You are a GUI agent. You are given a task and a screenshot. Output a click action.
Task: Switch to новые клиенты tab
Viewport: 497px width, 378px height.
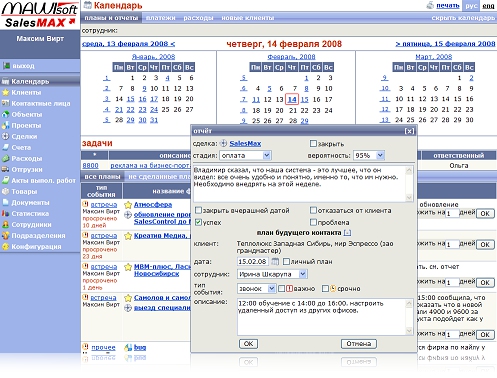click(x=248, y=18)
